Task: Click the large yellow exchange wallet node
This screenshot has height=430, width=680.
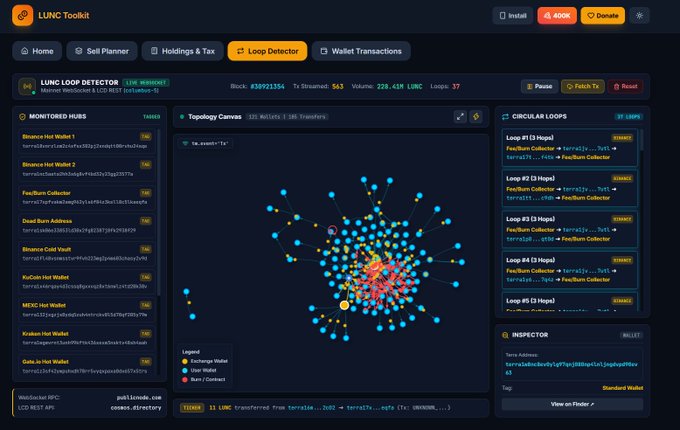Action: 344,305
